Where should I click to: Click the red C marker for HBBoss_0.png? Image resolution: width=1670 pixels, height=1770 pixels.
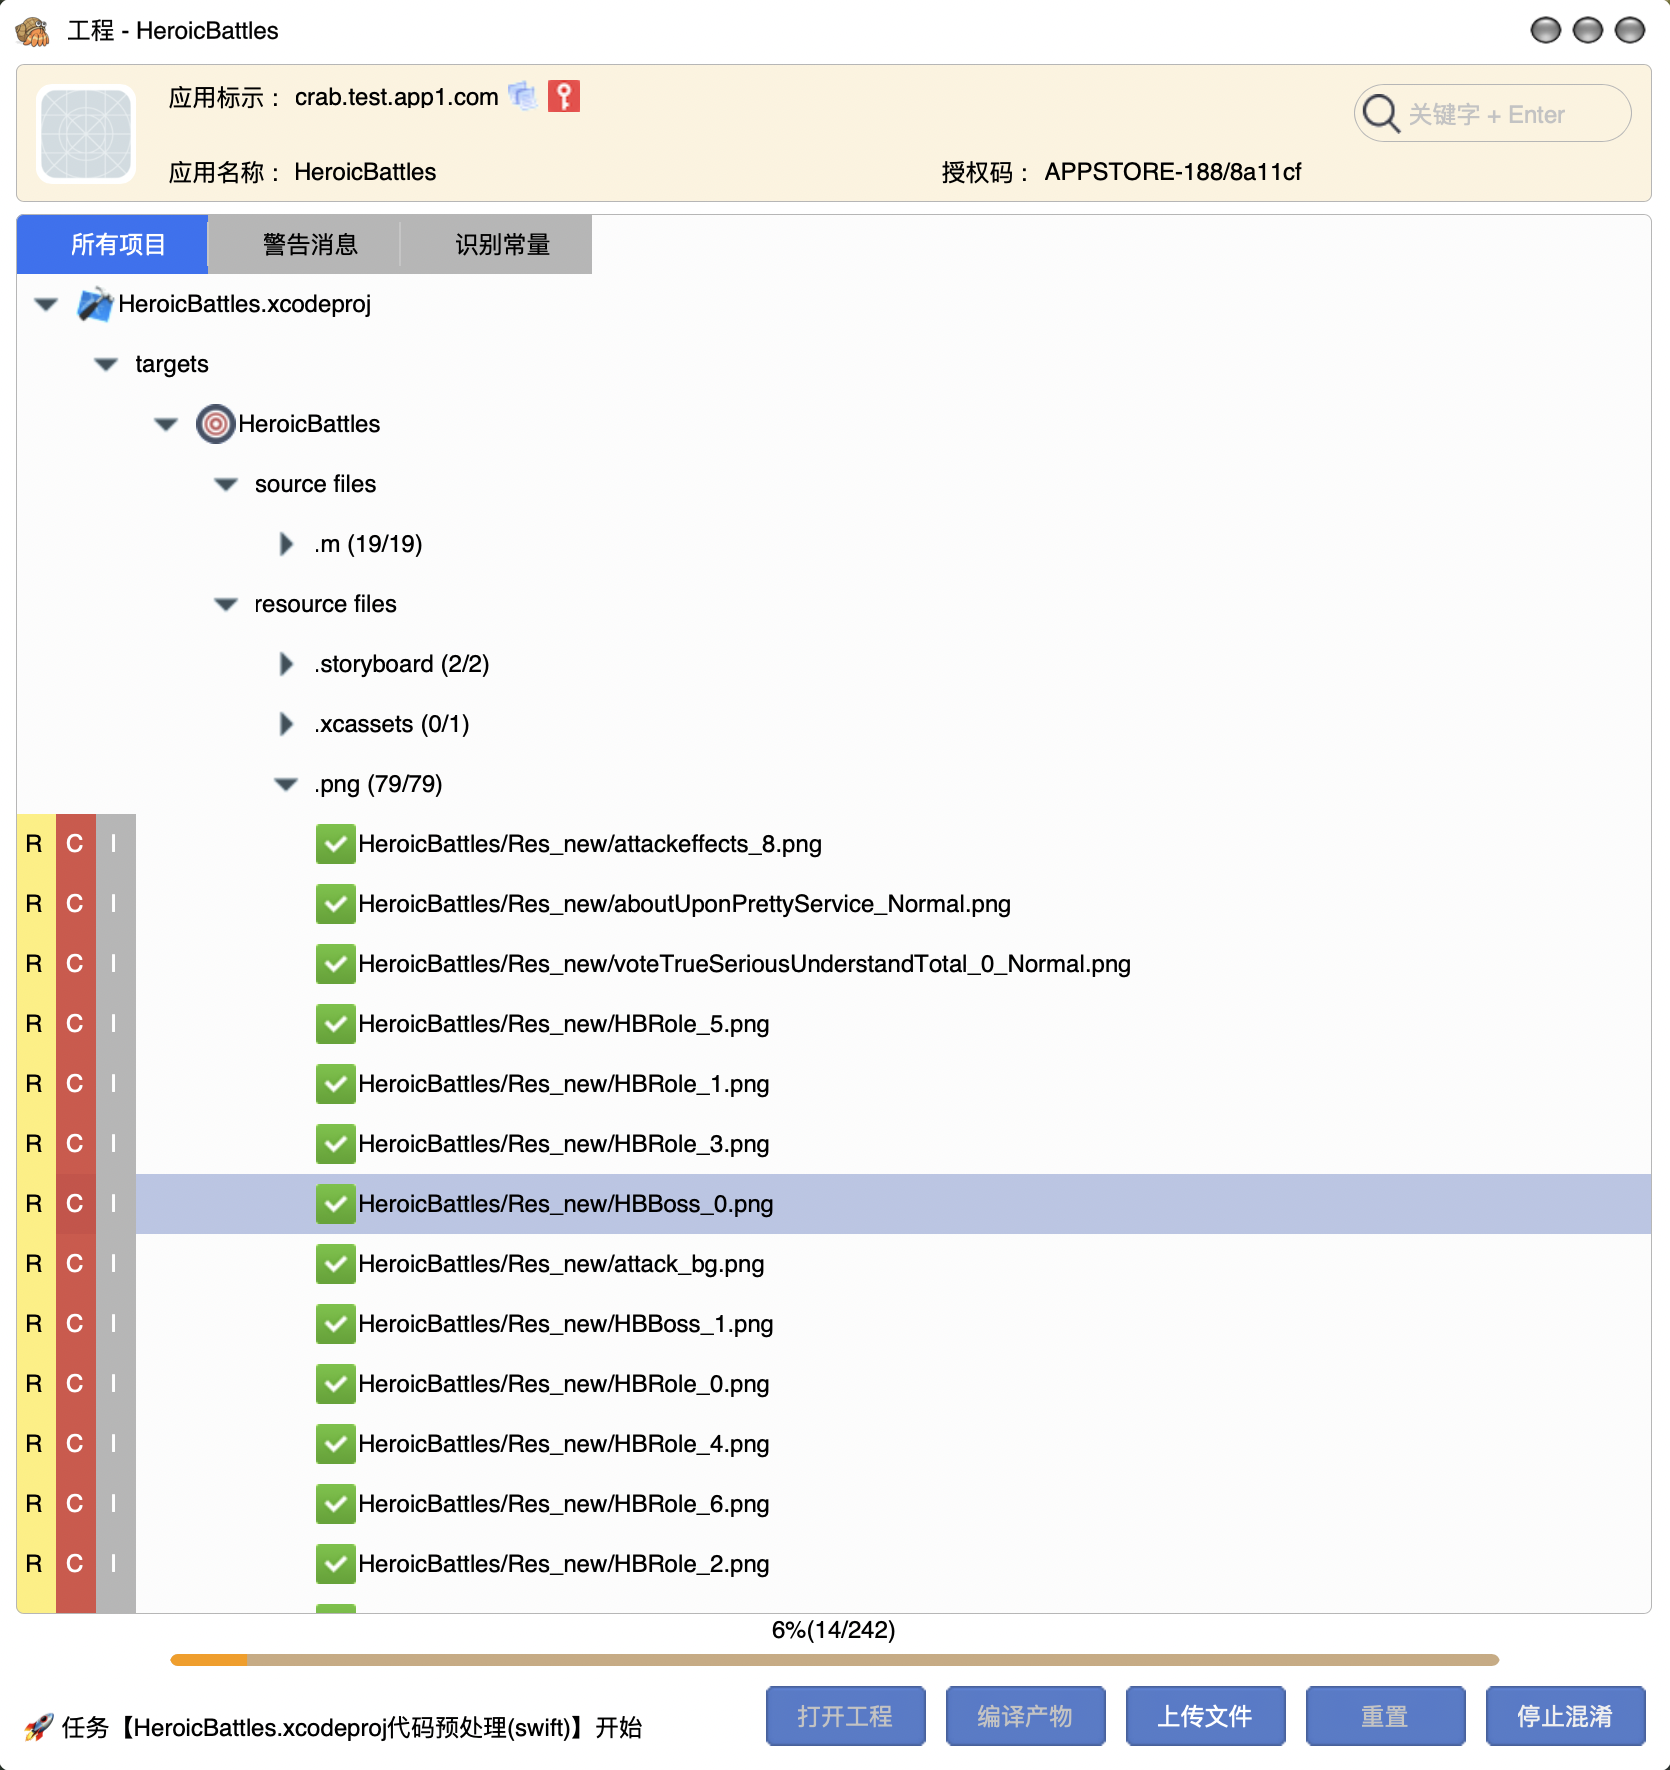[75, 1204]
